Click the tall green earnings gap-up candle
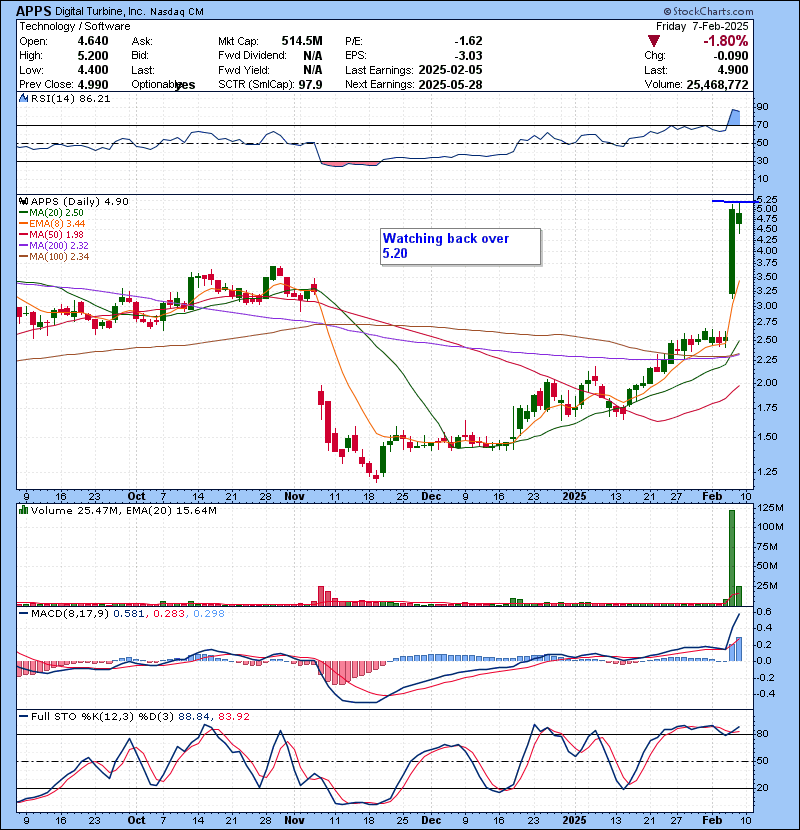 pos(732,251)
